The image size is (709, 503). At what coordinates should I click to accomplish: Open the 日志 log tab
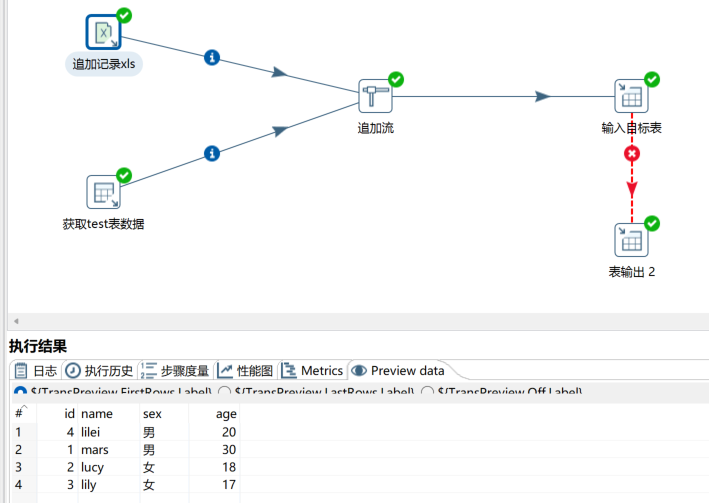click(36, 370)
